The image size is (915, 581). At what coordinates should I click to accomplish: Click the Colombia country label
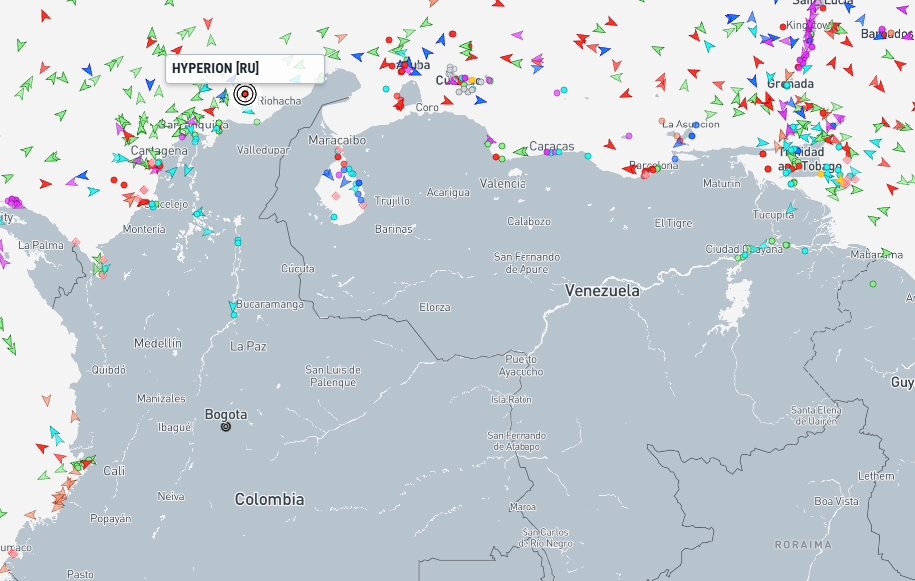click(x=270, y=499)
